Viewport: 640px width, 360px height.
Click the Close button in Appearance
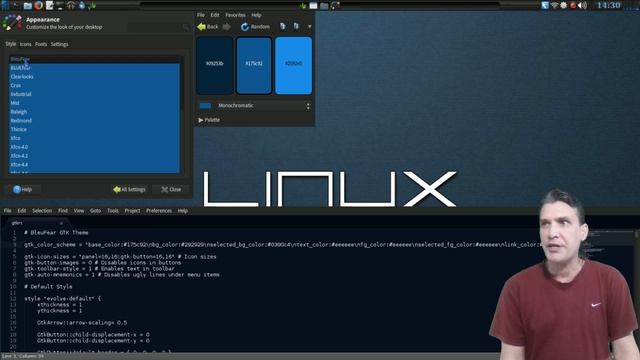(x=171, y=189)
